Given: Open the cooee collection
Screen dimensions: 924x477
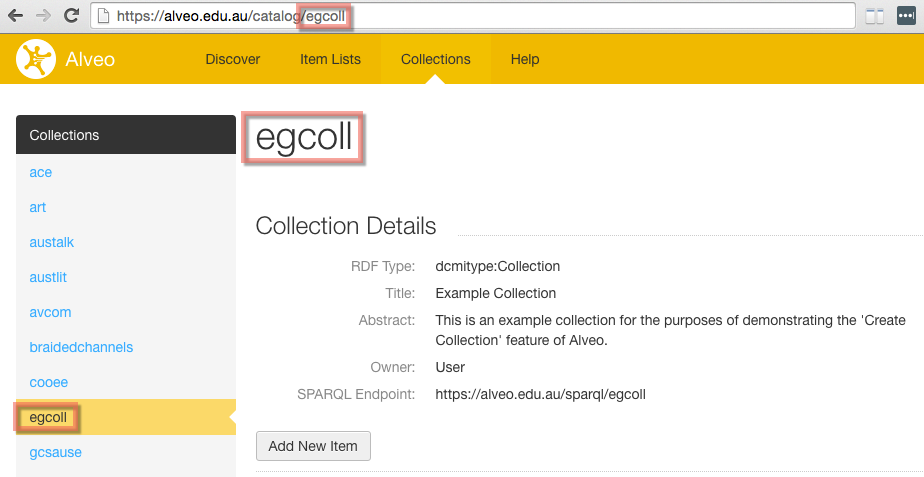Looking at the screenshot, I should pyautogui.click(x=49, y=382).
